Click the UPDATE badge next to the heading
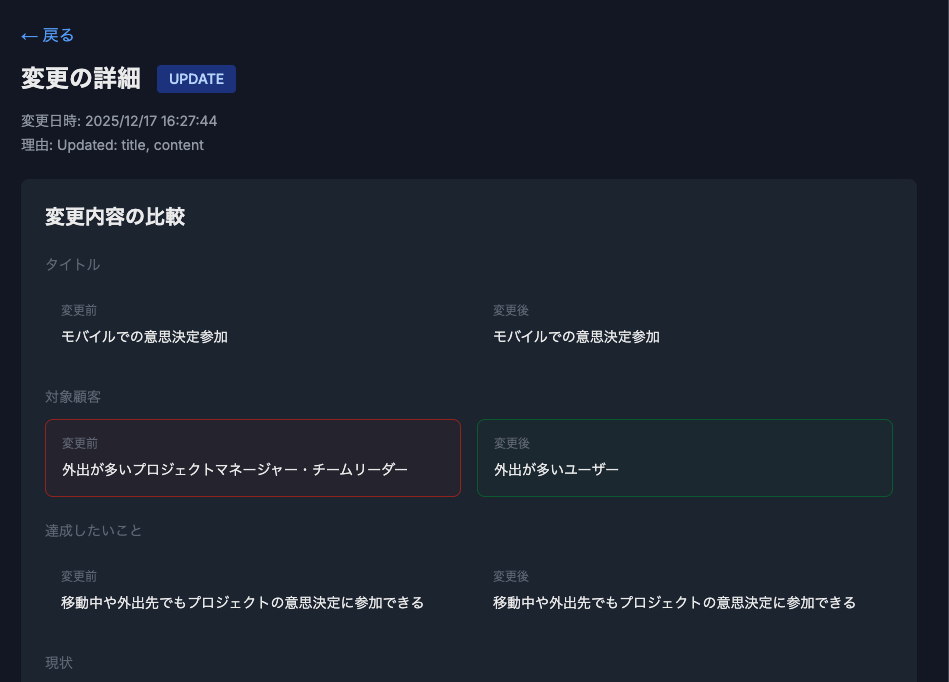This screenshot has width=949, height=682. coord(196,79)
